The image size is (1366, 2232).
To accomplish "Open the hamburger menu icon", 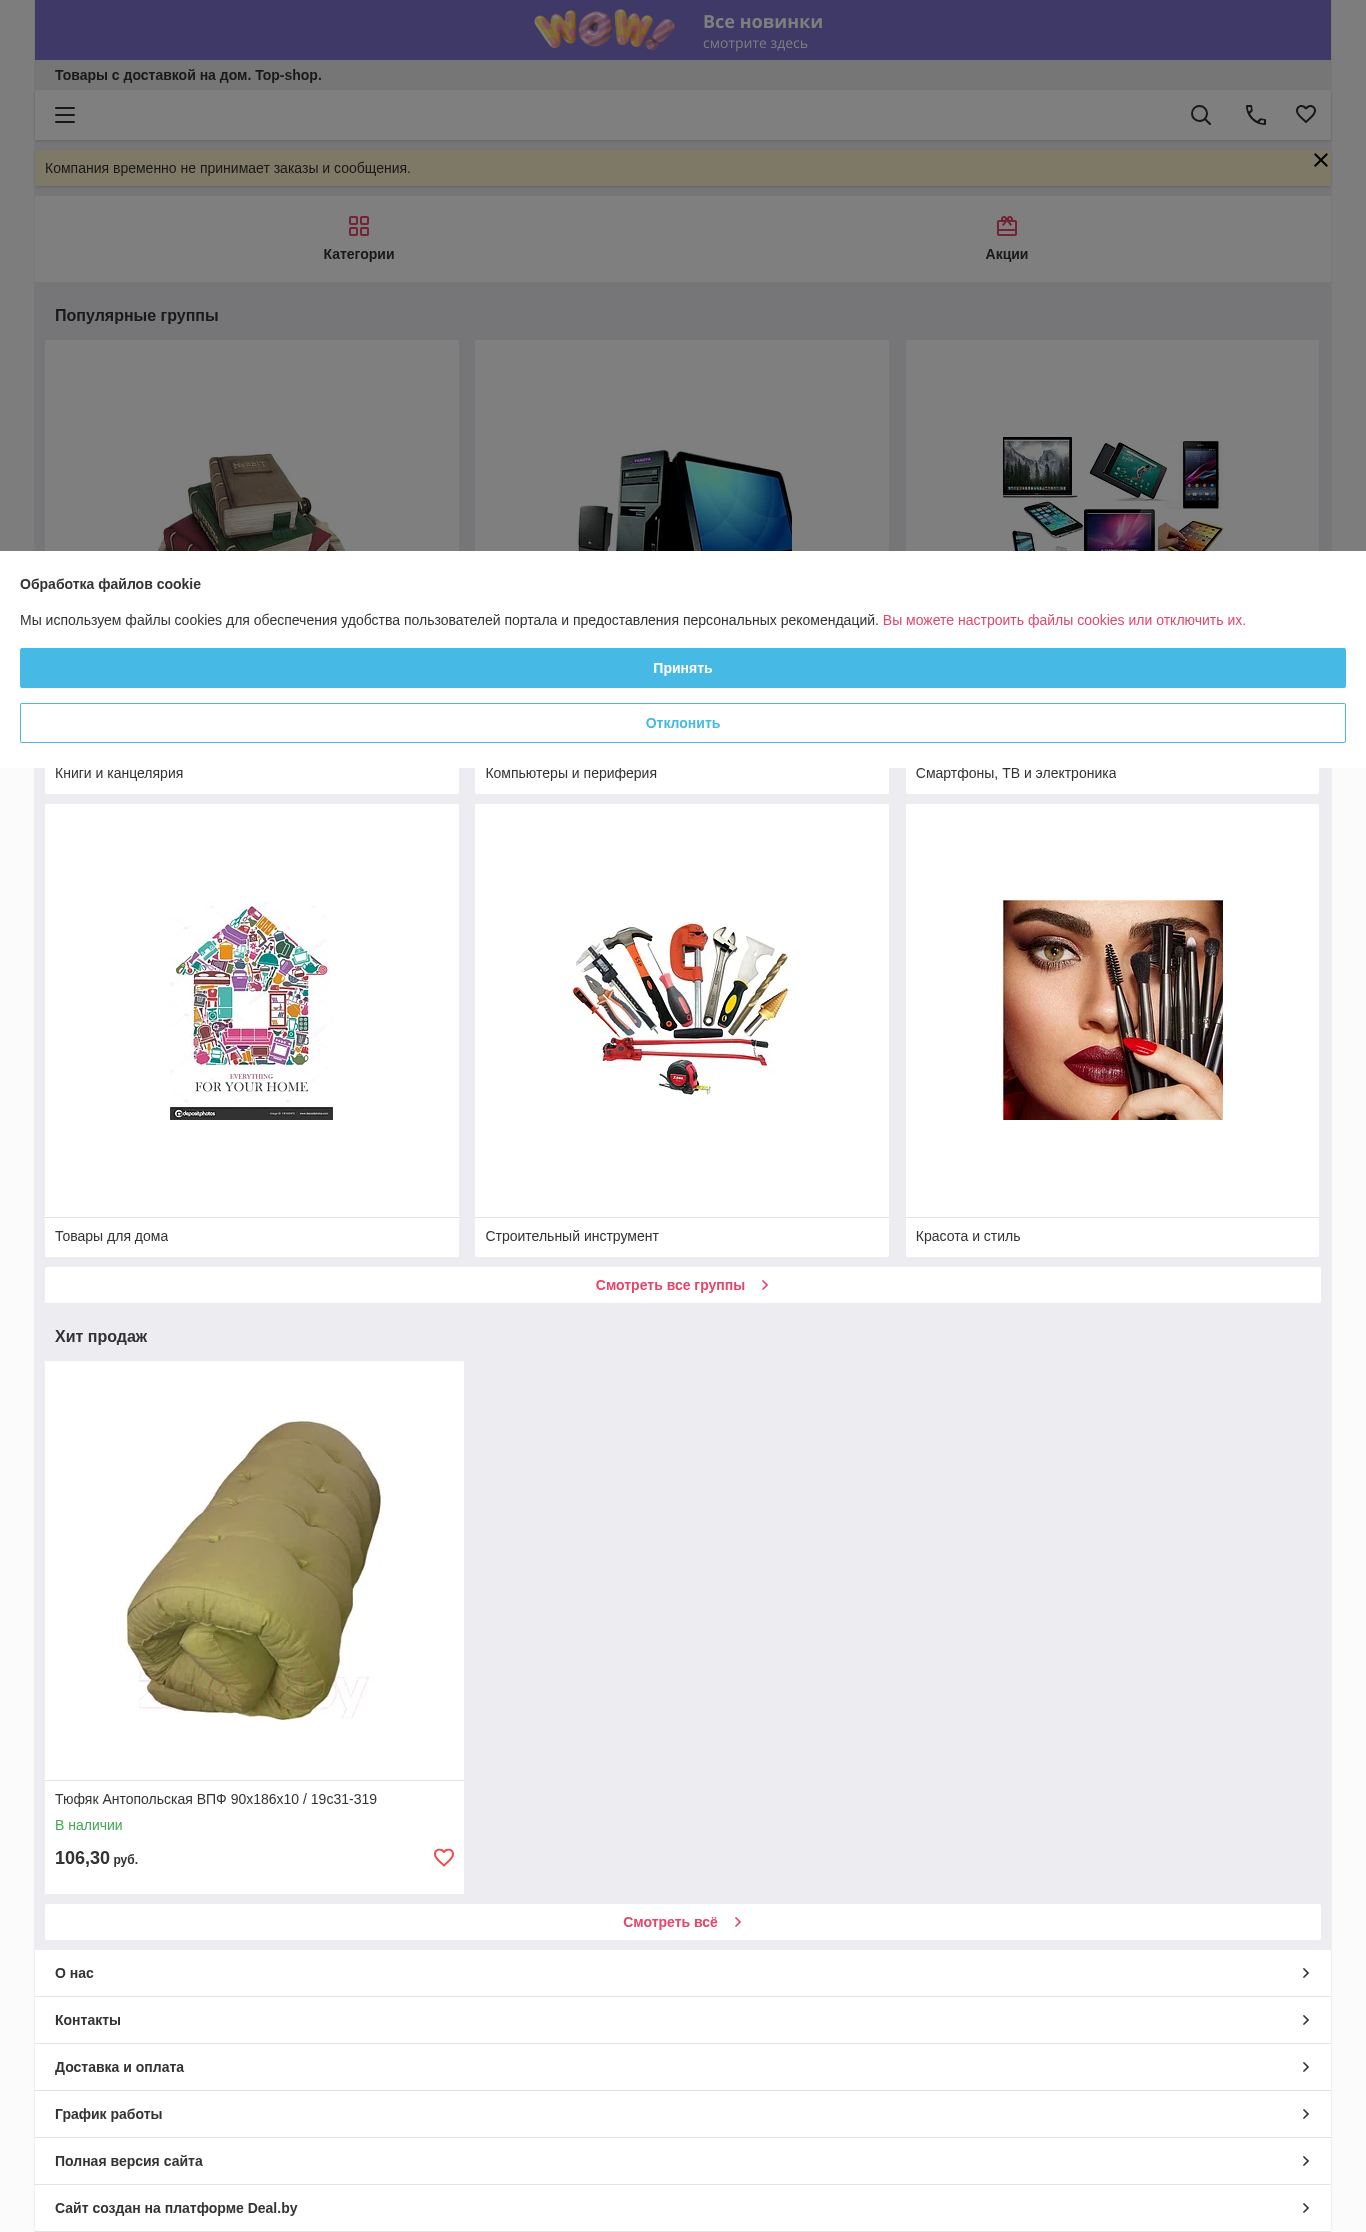I will 65,115.
